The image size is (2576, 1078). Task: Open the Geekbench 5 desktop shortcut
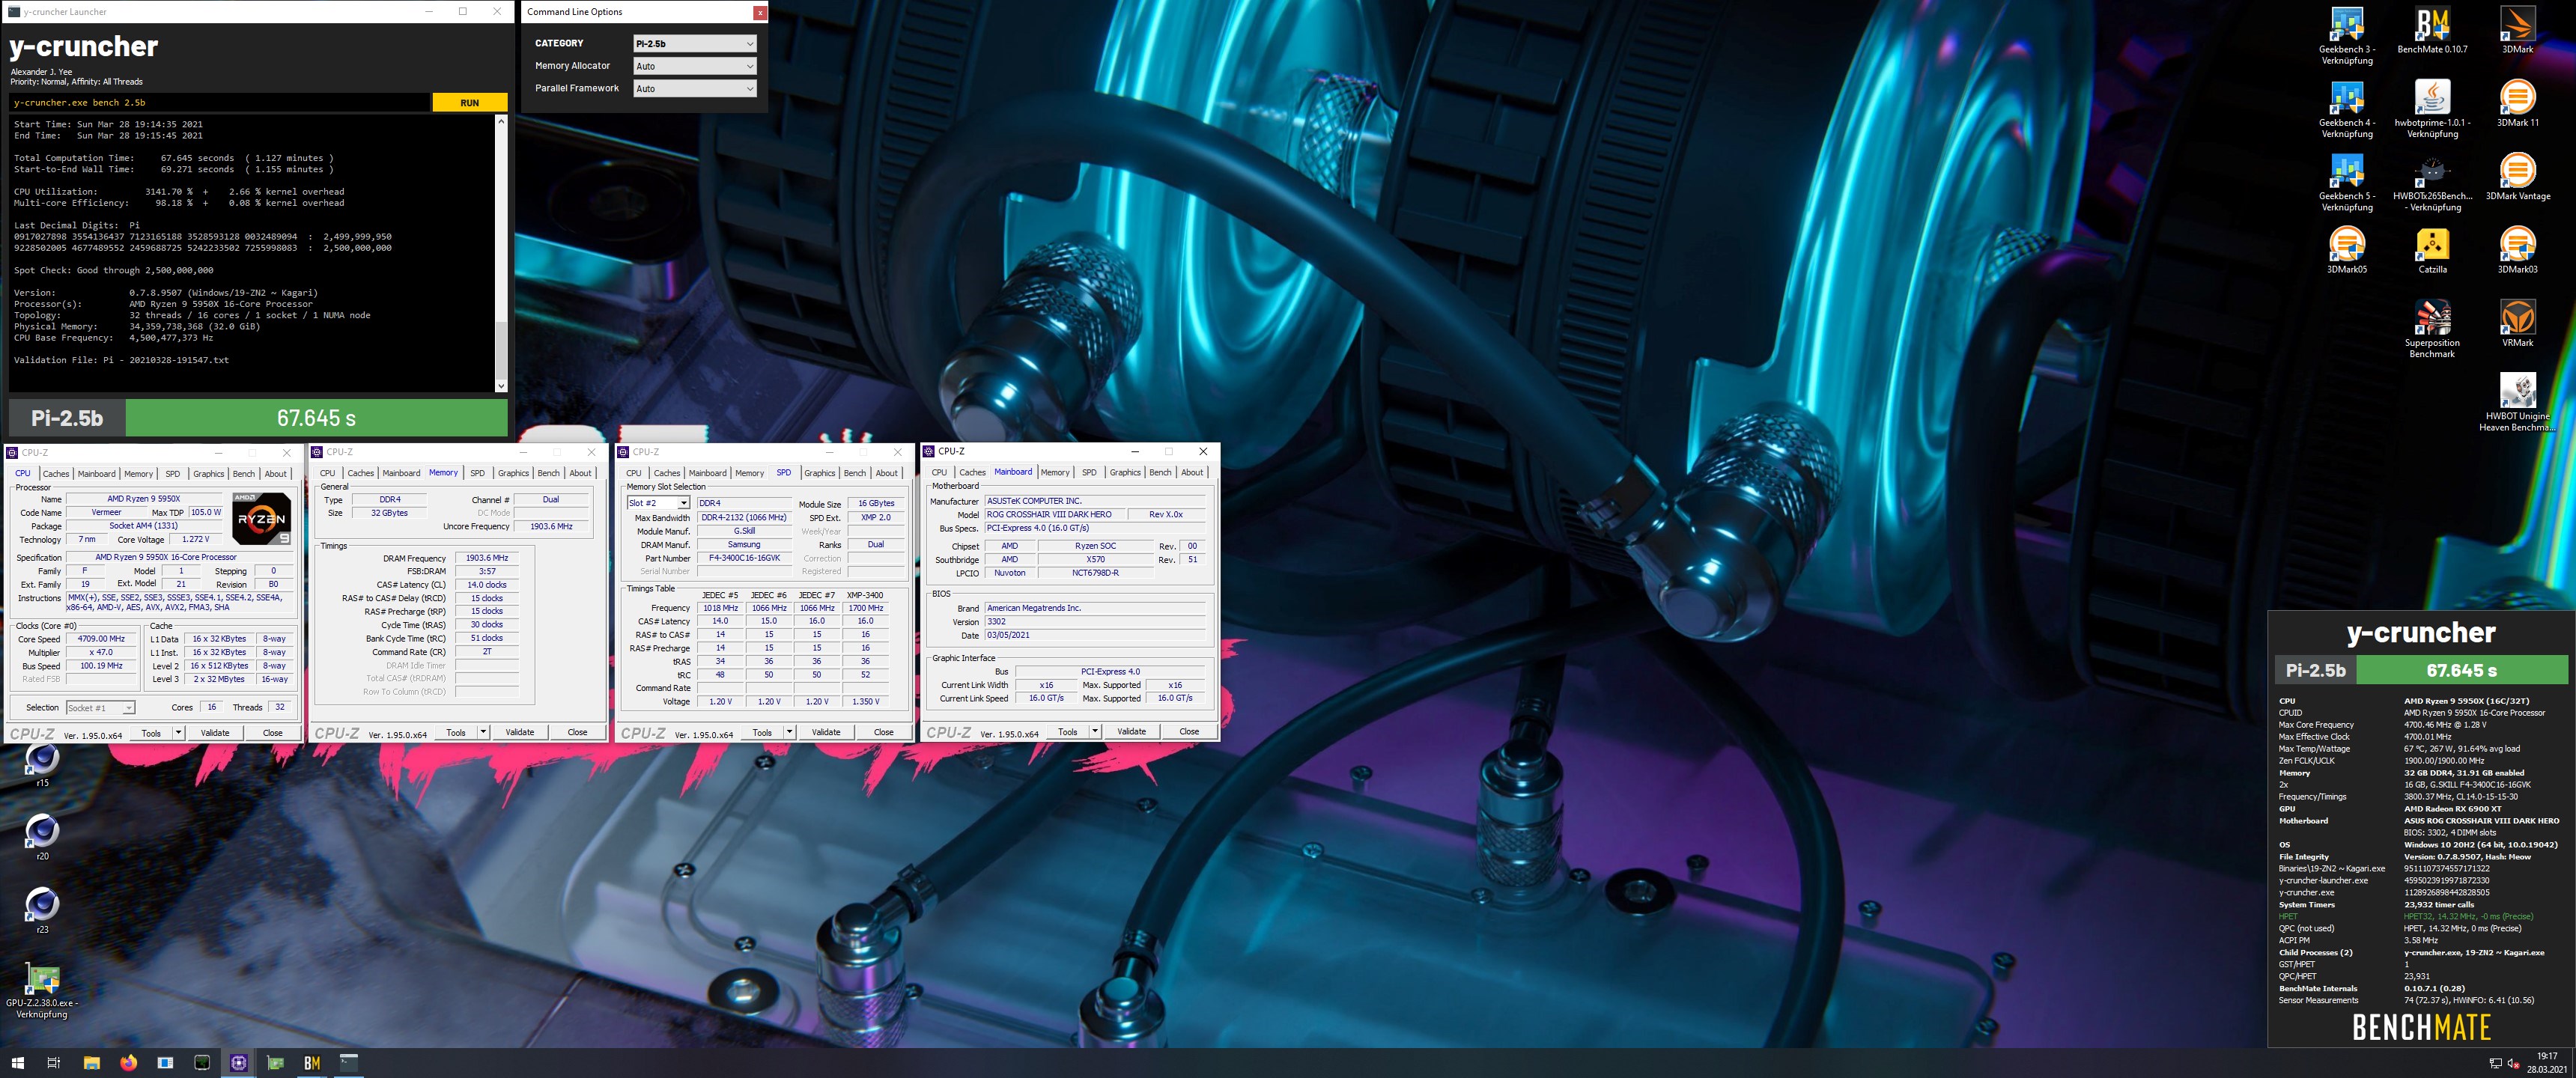(x=2346, y=183)
